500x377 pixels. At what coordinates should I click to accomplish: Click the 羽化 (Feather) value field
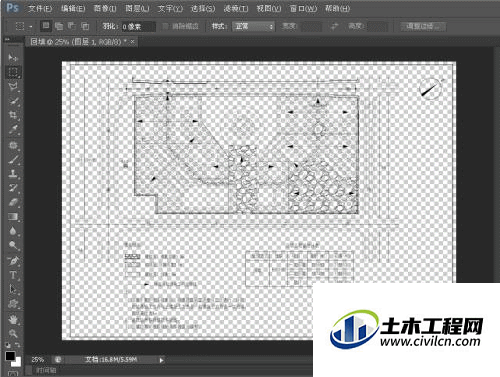(x=138, y=26)
